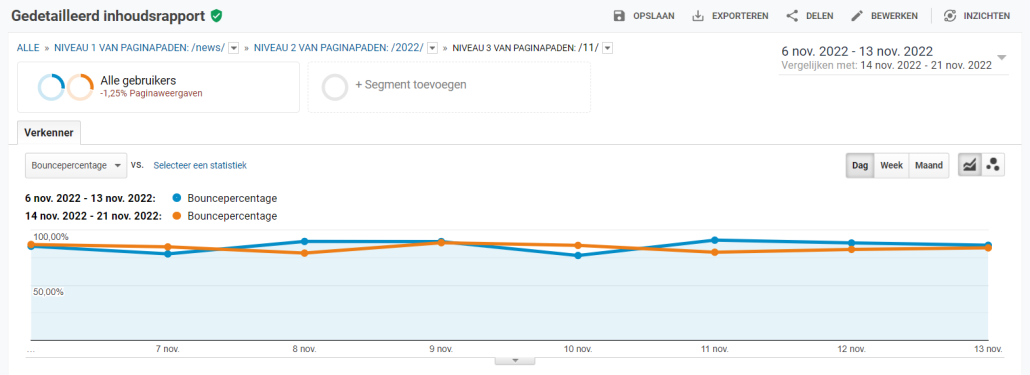Click the Gedetailleerd inhoudsrapport title

tap(108, 16)
